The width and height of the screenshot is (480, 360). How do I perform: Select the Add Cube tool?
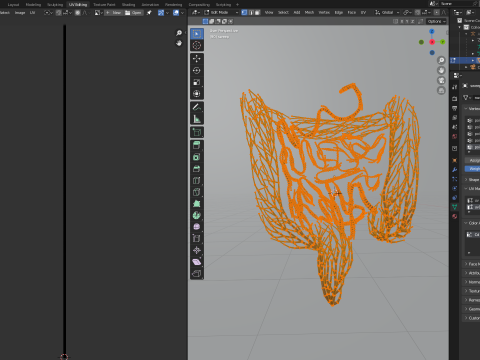[x=197, y=132]
